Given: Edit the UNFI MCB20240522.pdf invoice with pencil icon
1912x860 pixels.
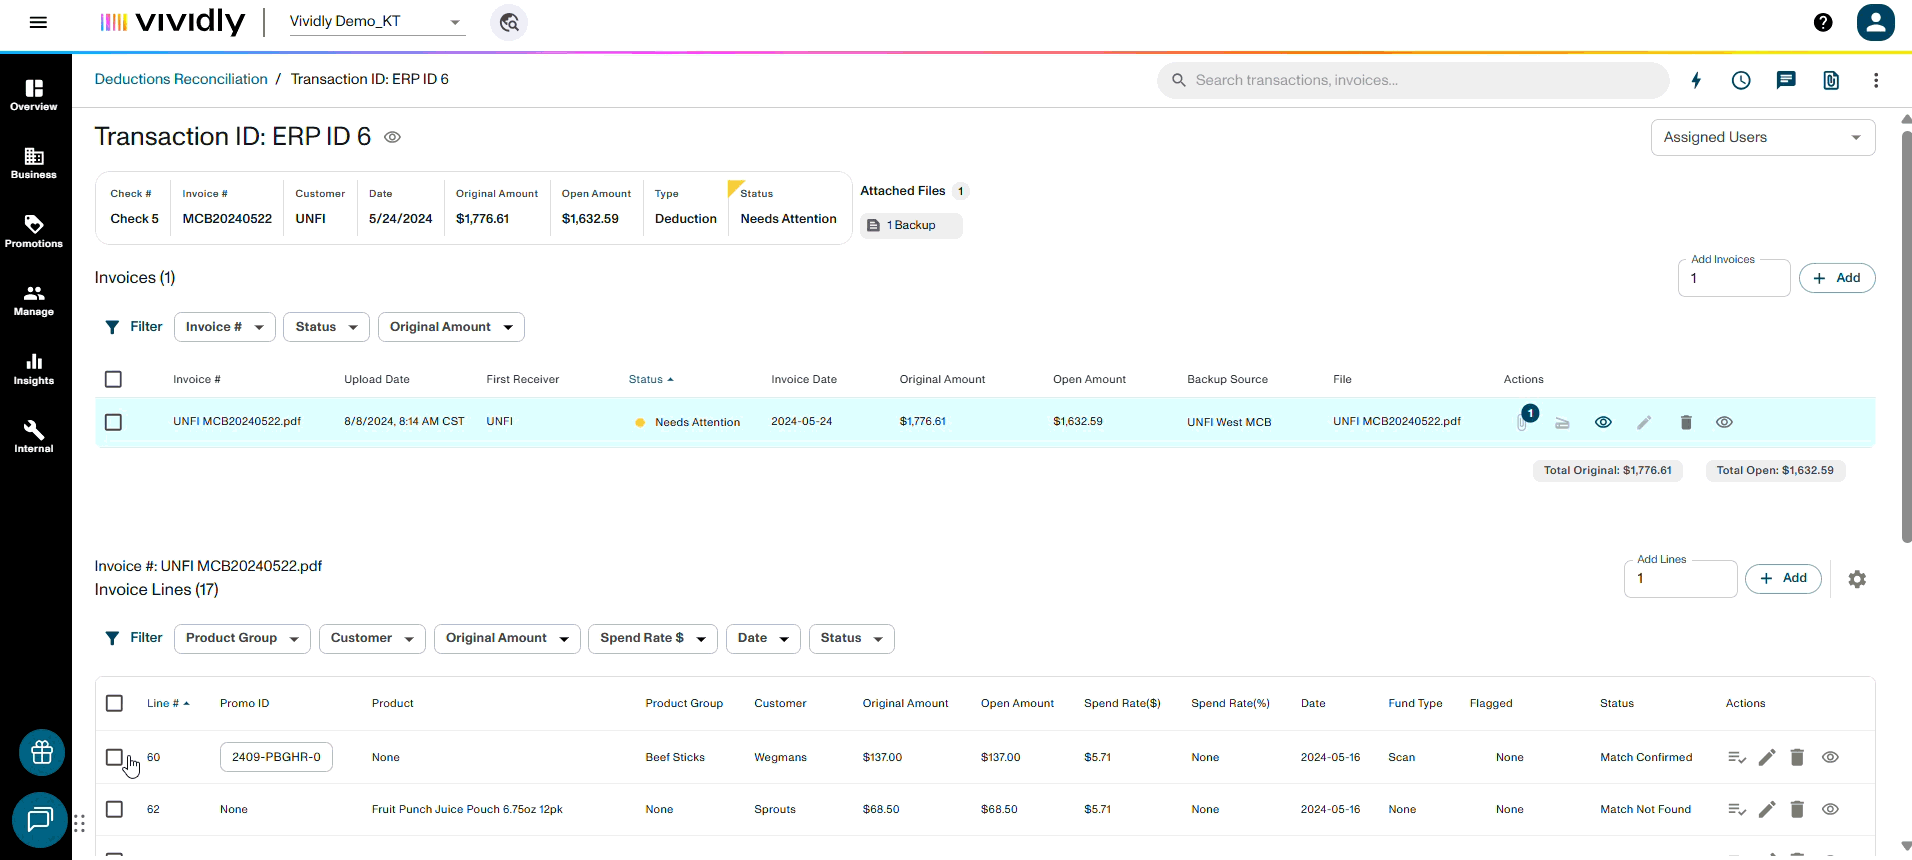Looking at the screenshot, I should 1644,422.
